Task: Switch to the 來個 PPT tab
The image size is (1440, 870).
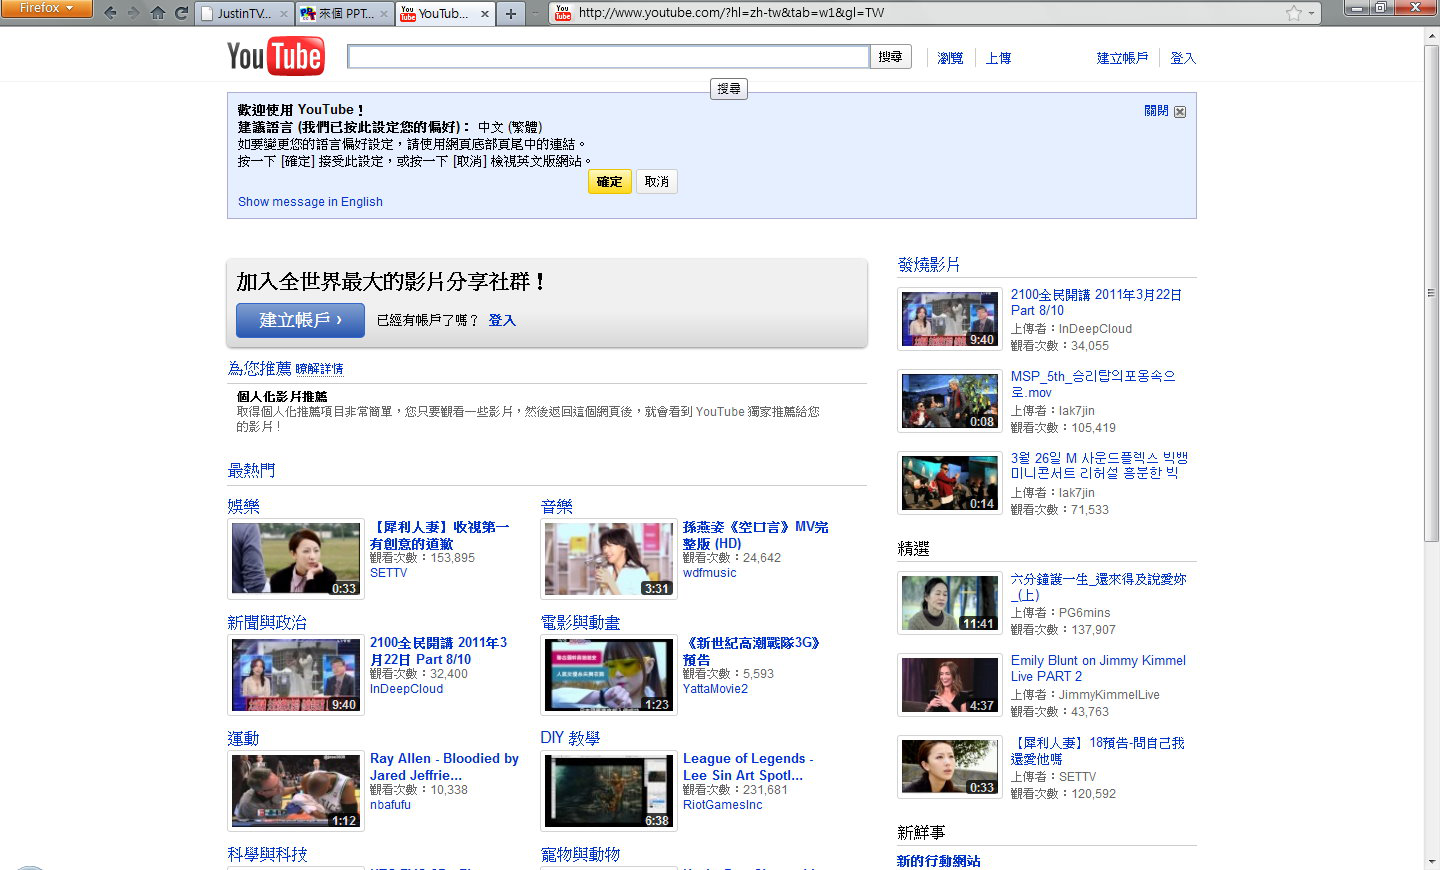Action: pos(345,14)
